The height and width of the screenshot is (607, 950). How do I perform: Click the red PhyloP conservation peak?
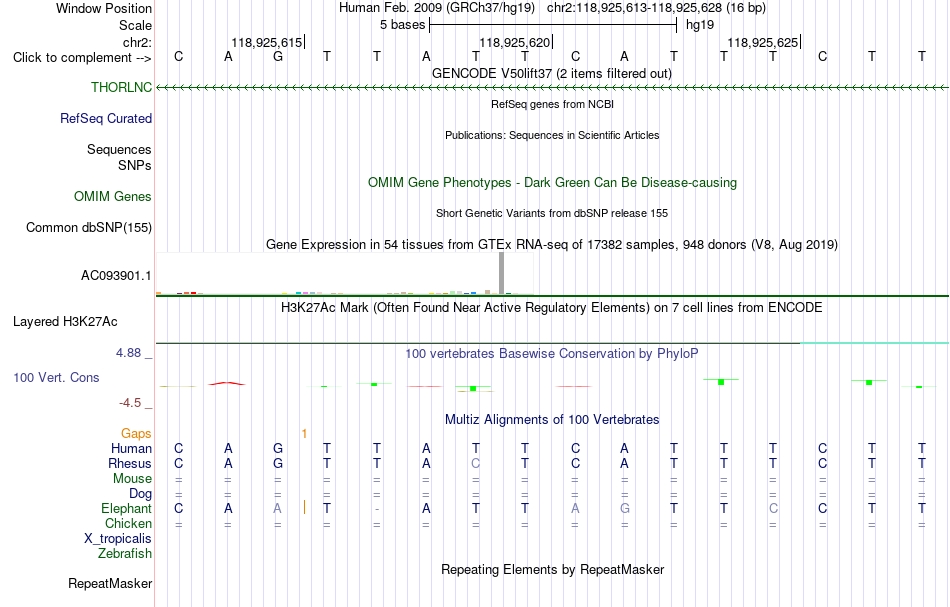click(227, 383)
